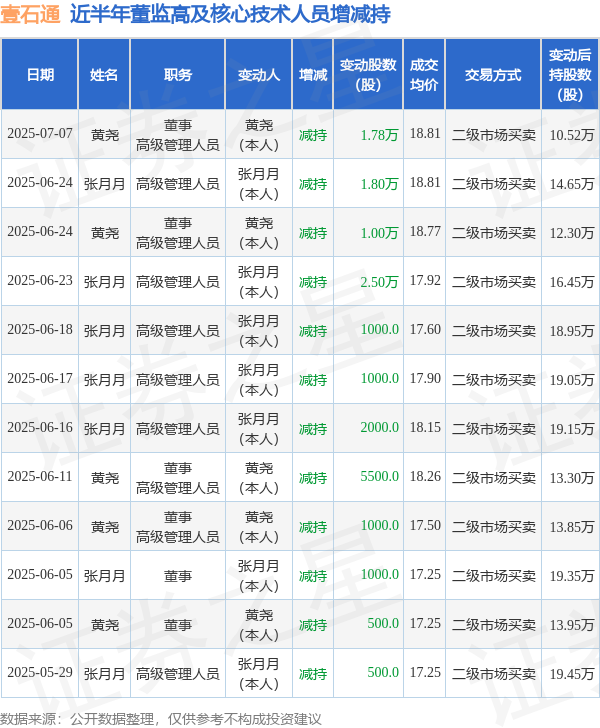600x728 pixels.
Task: Click 黄尧 name in 2025-07-07 row
Action: (x=104, y=135)
